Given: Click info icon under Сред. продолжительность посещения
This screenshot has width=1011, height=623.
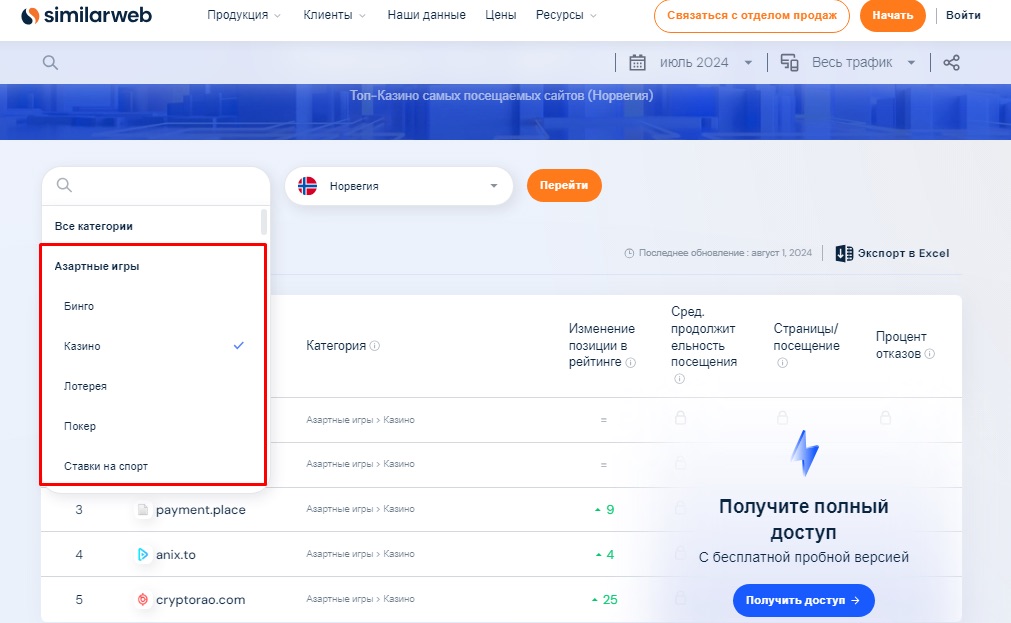Looking at the screenshot, I should click(679, 379).
